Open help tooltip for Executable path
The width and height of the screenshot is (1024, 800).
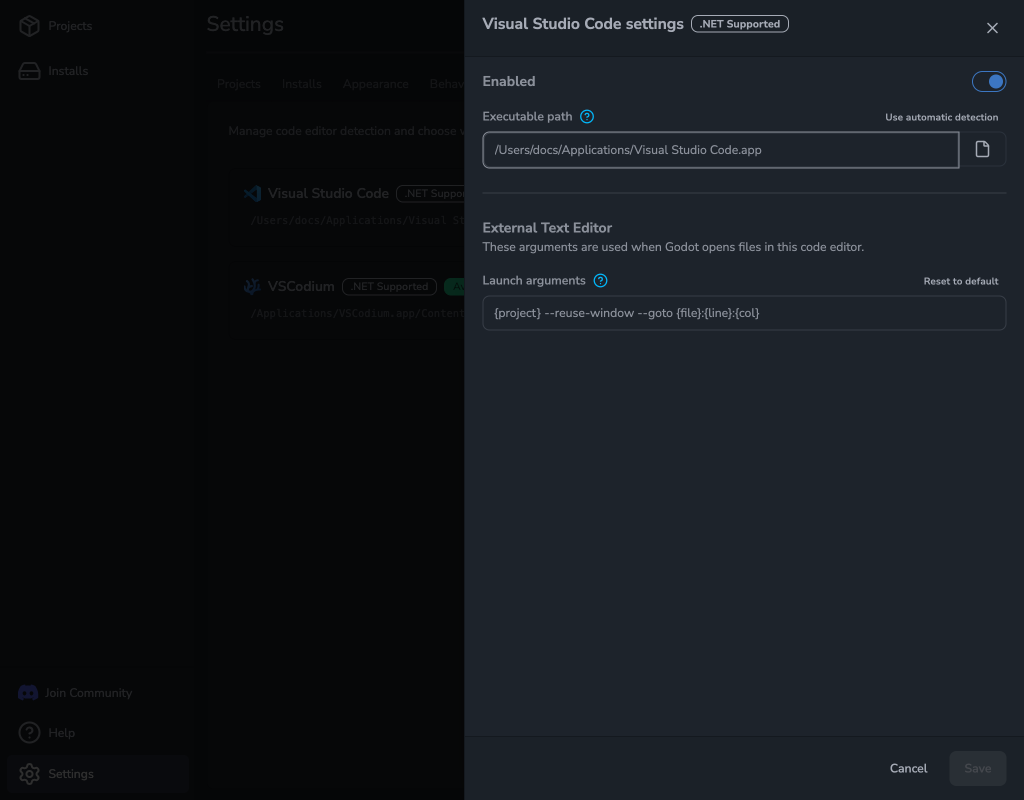[x=586, y=117]
